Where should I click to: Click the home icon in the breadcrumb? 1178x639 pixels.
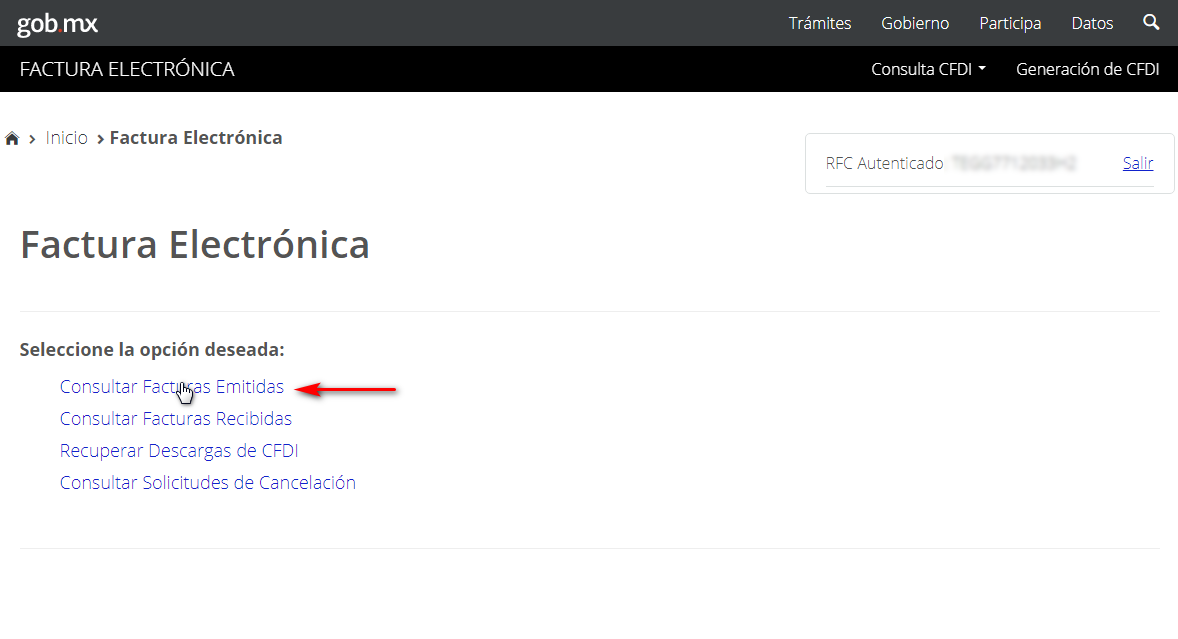pyautogui.click(x=12, y=139)
